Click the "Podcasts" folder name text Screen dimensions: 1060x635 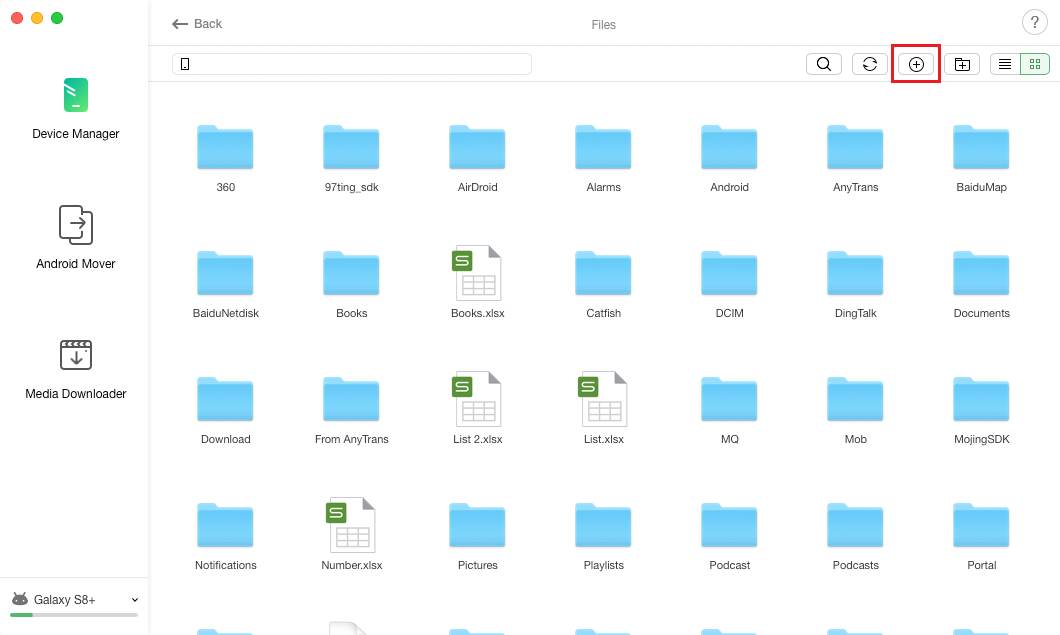click(x=855, y=565)
